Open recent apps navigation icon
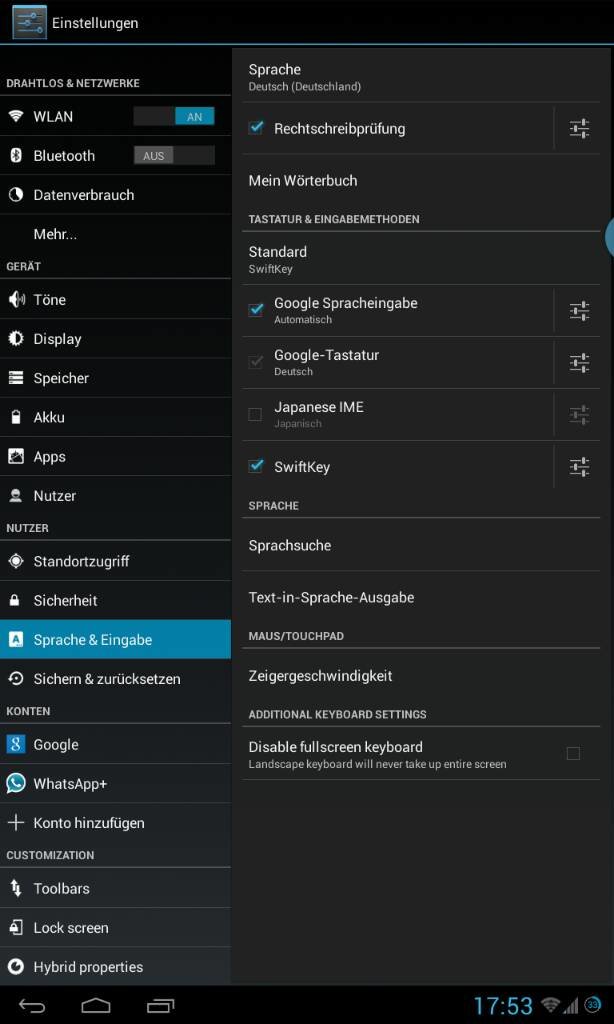The image size is (614, 1024). coord(161,1005)
